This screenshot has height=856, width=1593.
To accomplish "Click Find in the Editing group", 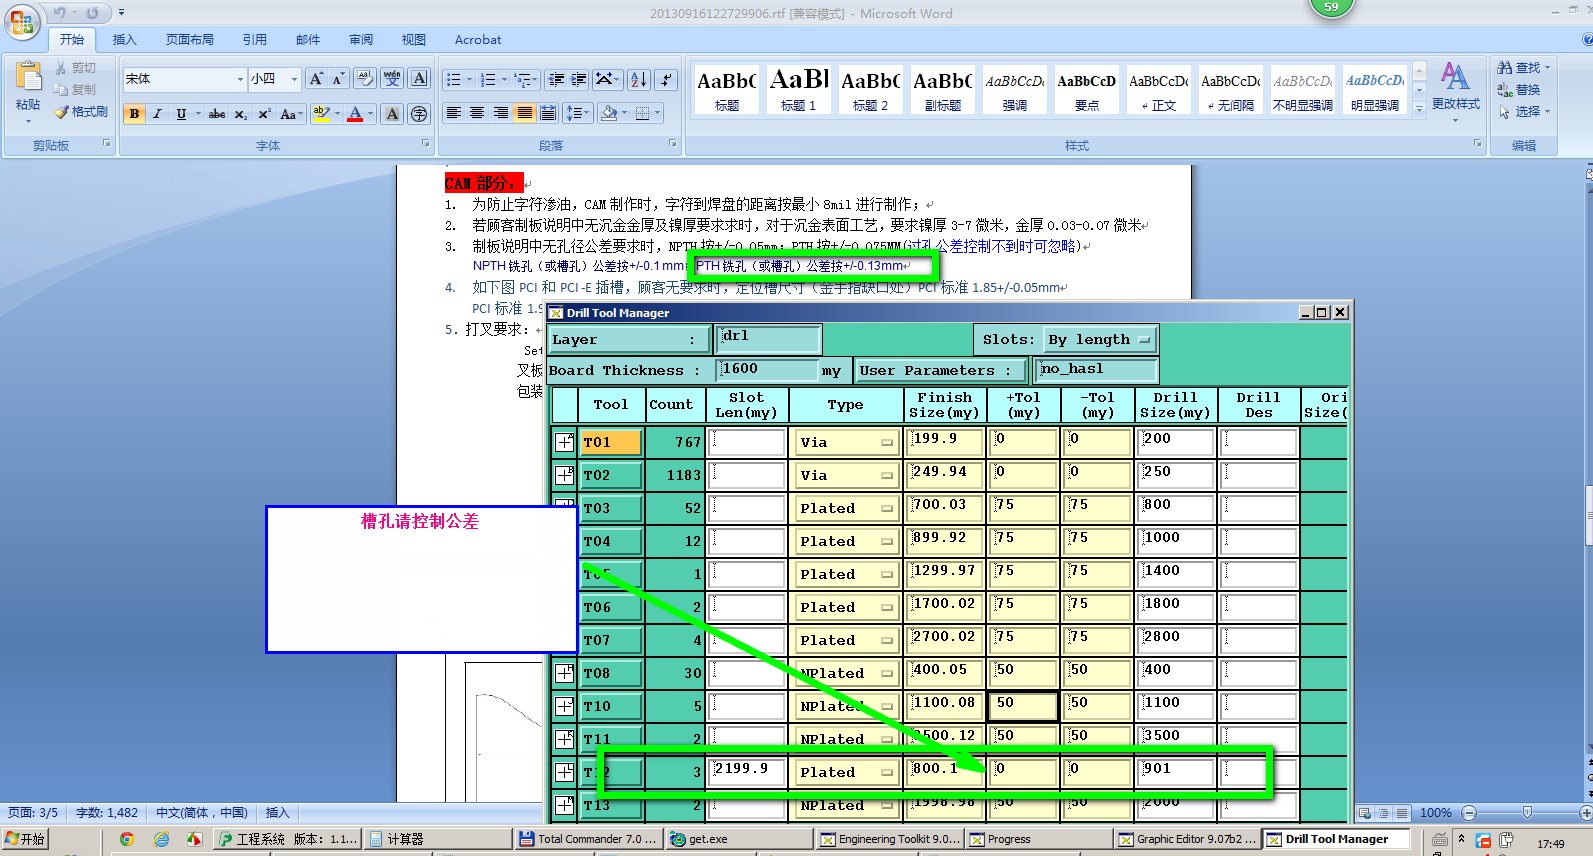I will (1522, 68).
